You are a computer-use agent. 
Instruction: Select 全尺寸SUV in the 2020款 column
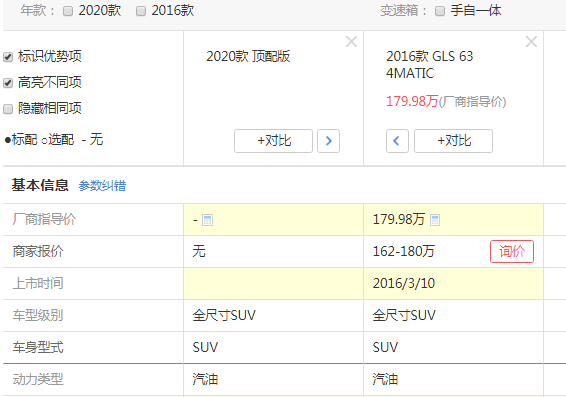point(224,315)
